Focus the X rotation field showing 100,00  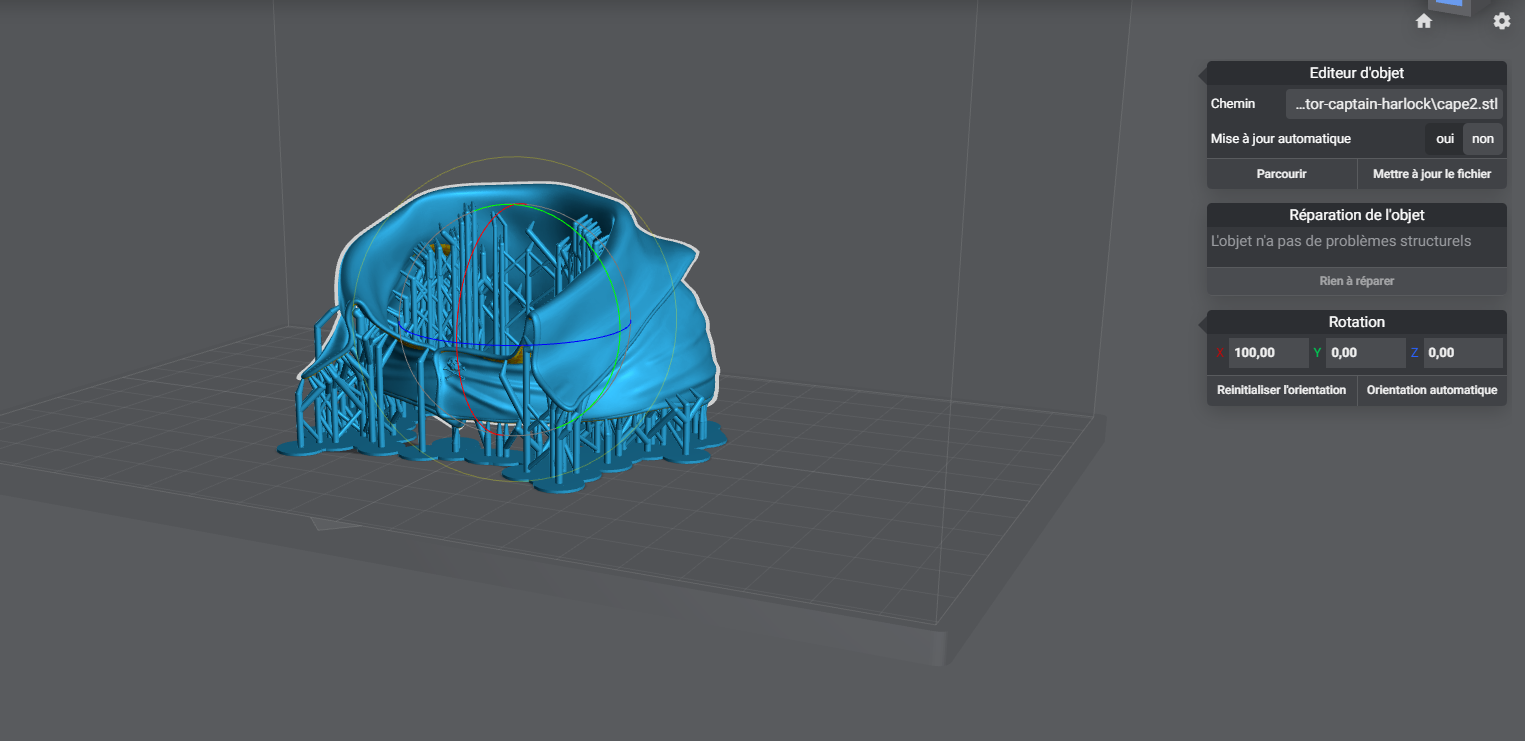coord(1268,353)
